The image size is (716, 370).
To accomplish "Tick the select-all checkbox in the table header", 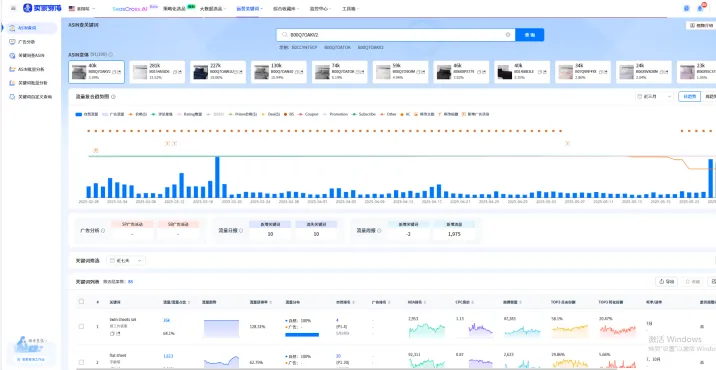I will [x=81, y=301].
